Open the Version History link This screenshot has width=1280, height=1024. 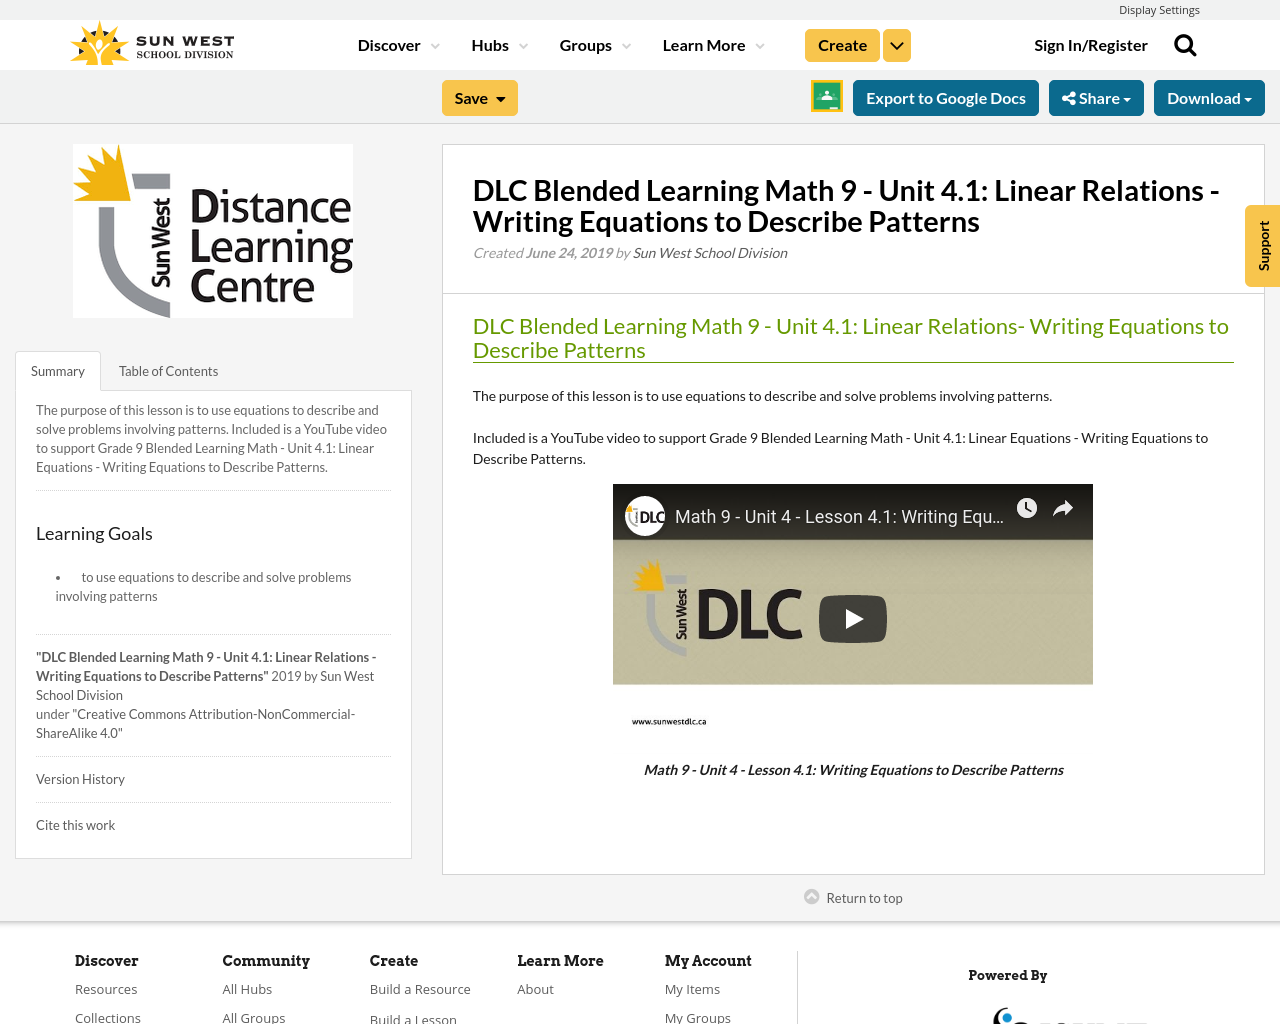click(x=80, y=777)
